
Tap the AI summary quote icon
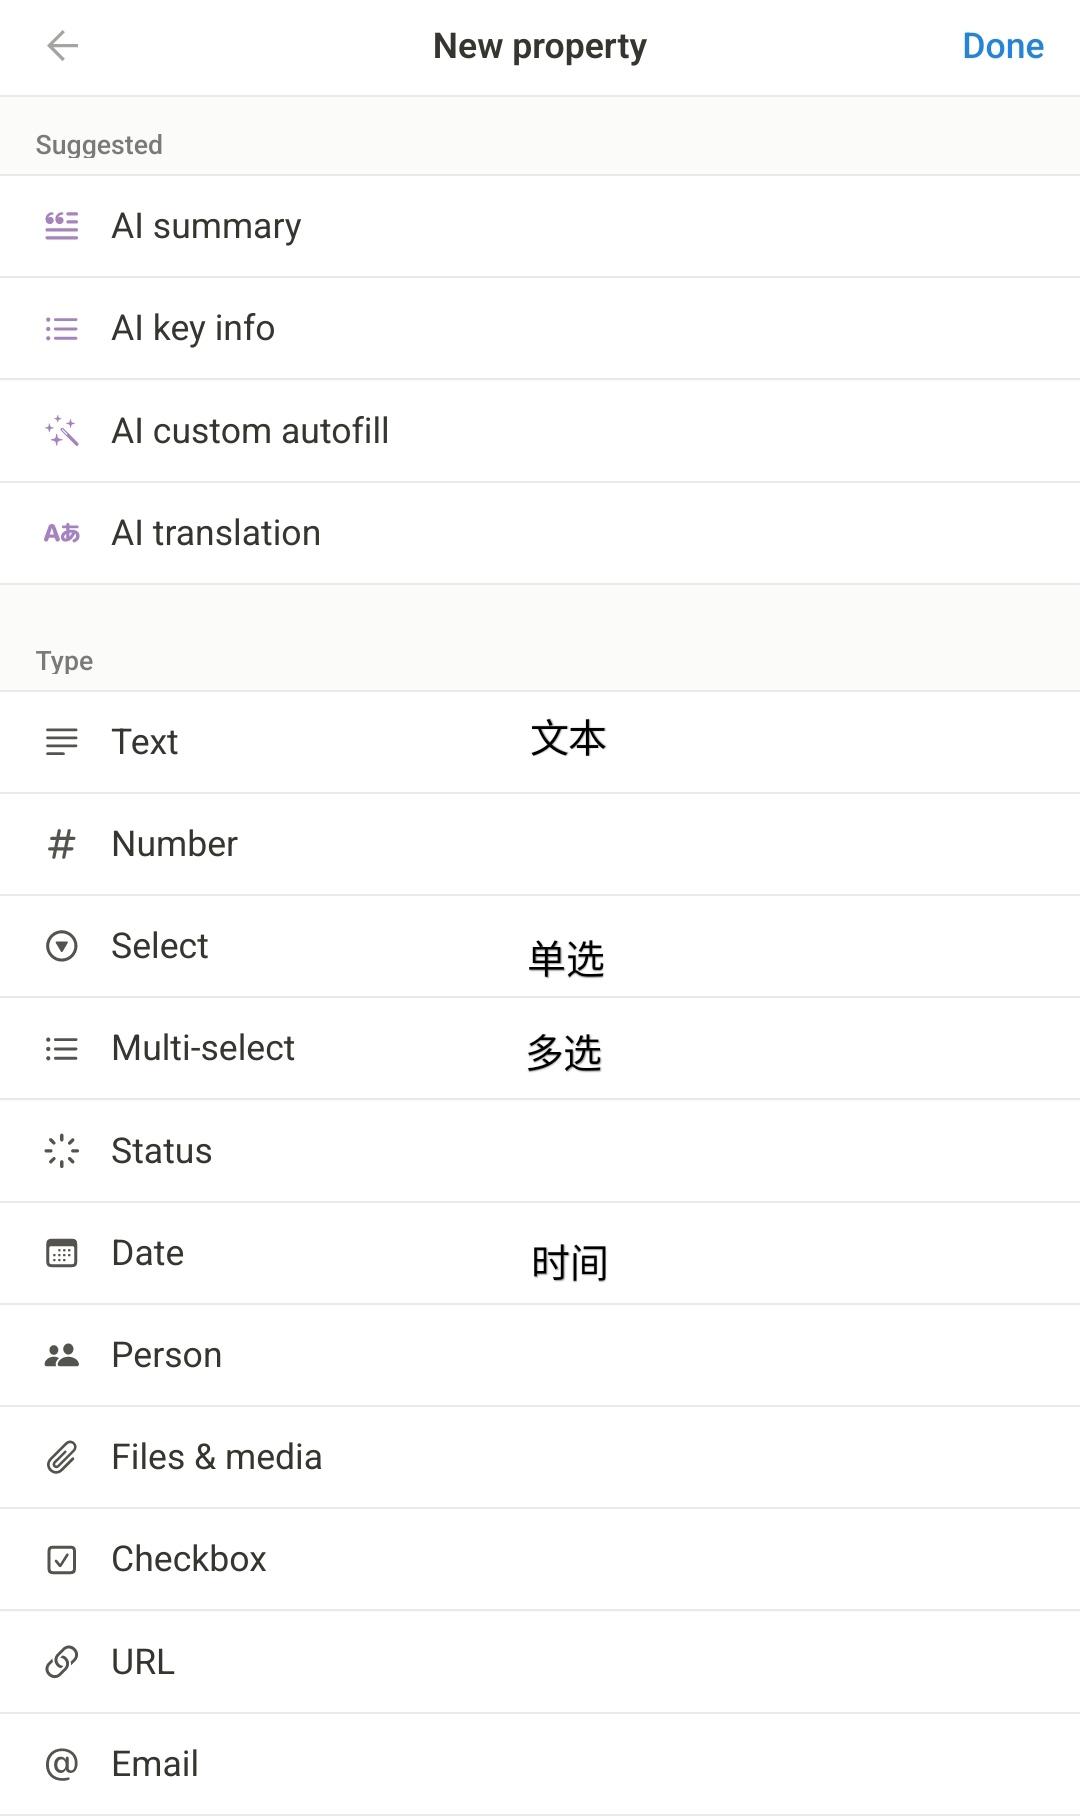62,226
